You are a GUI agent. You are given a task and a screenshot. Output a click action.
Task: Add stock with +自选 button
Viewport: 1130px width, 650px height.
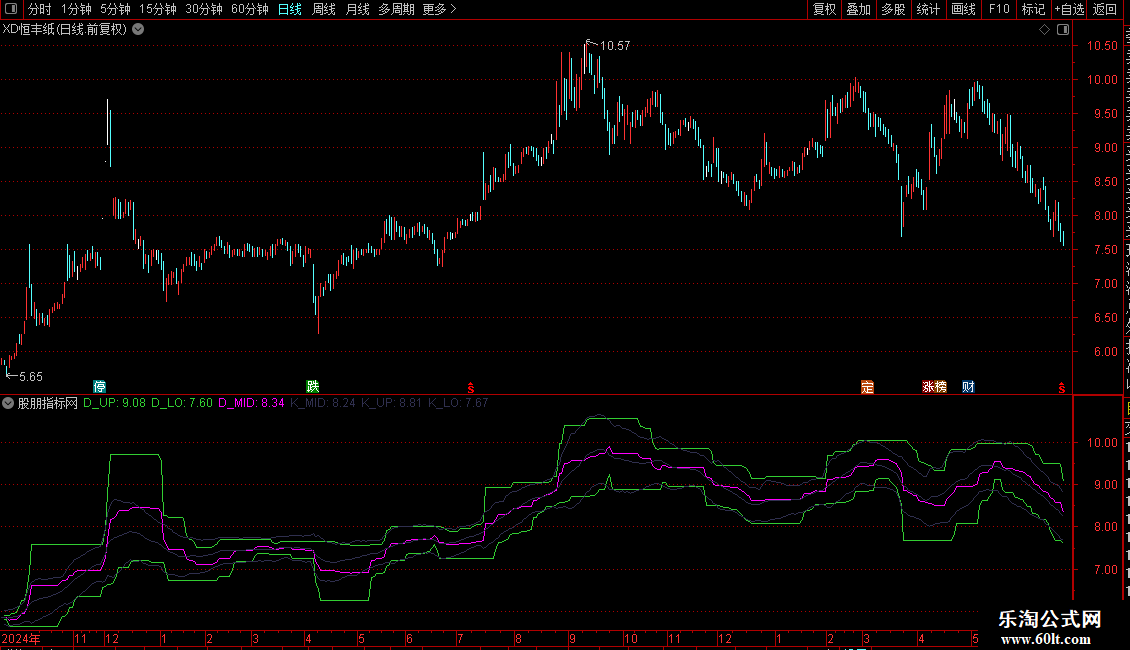pyautogui.click(x=1069, y=9)
